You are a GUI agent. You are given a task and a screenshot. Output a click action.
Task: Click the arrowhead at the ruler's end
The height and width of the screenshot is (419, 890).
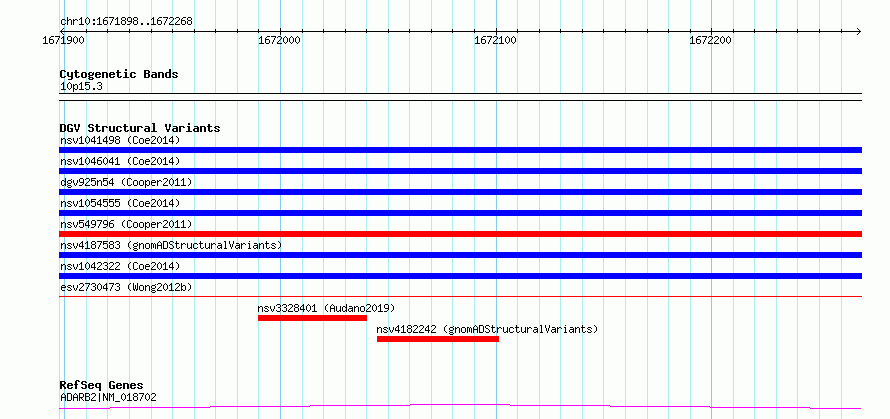click(859, 31)
